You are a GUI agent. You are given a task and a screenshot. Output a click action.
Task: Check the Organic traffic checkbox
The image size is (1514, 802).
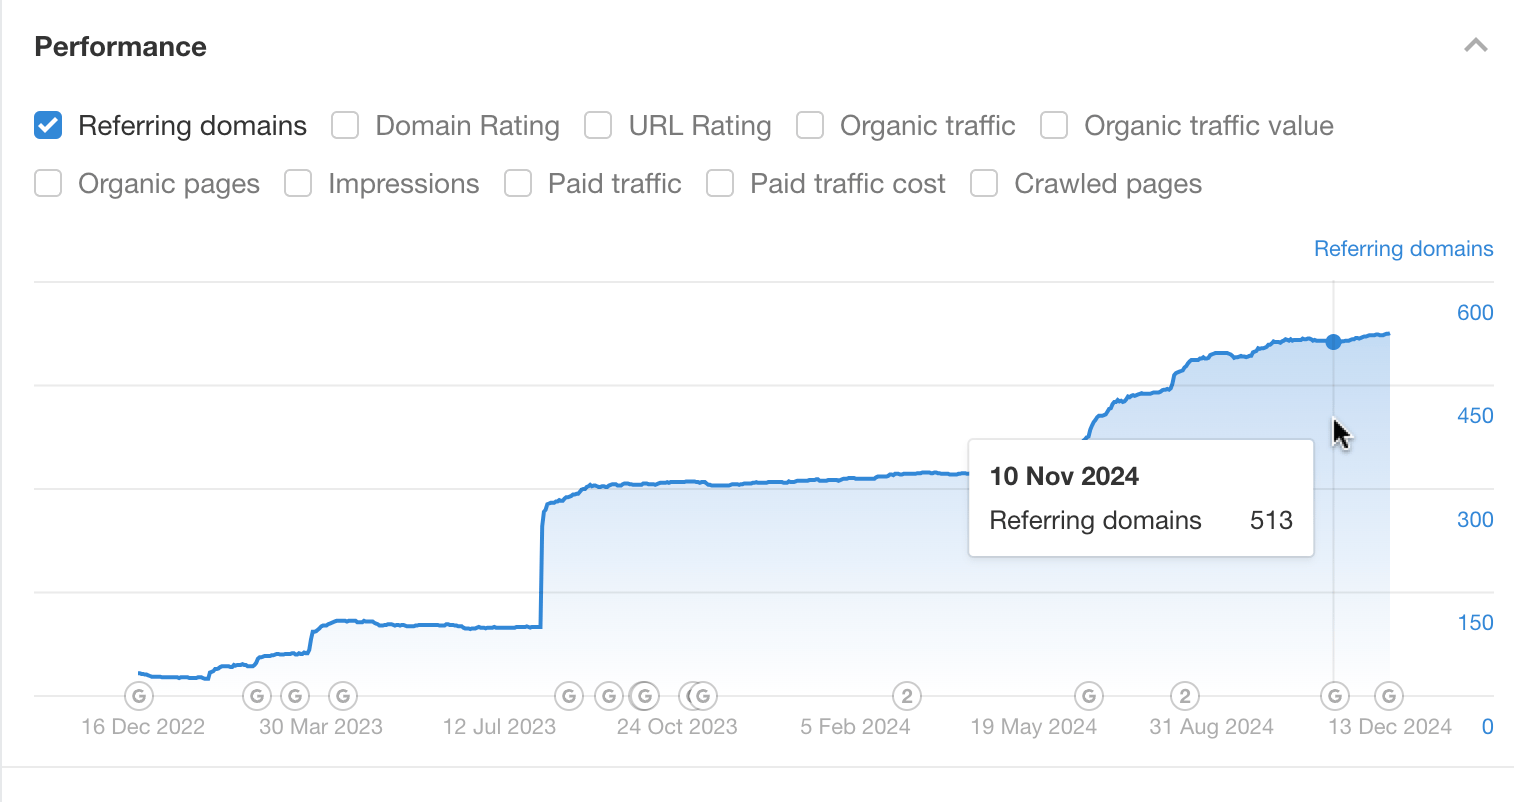809,125
